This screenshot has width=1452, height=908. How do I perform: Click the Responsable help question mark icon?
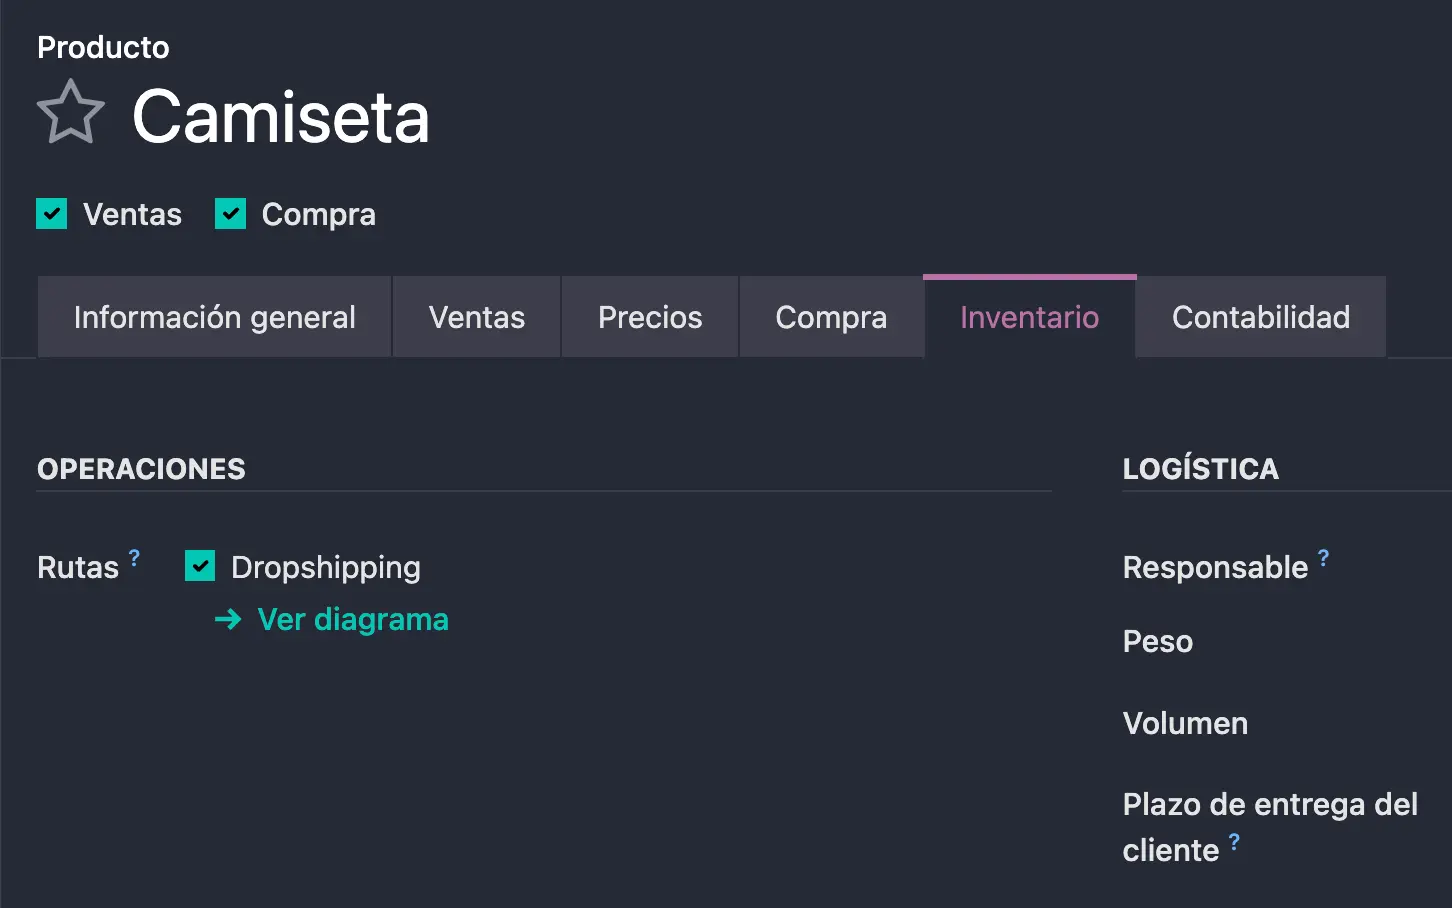(1323, 557)
